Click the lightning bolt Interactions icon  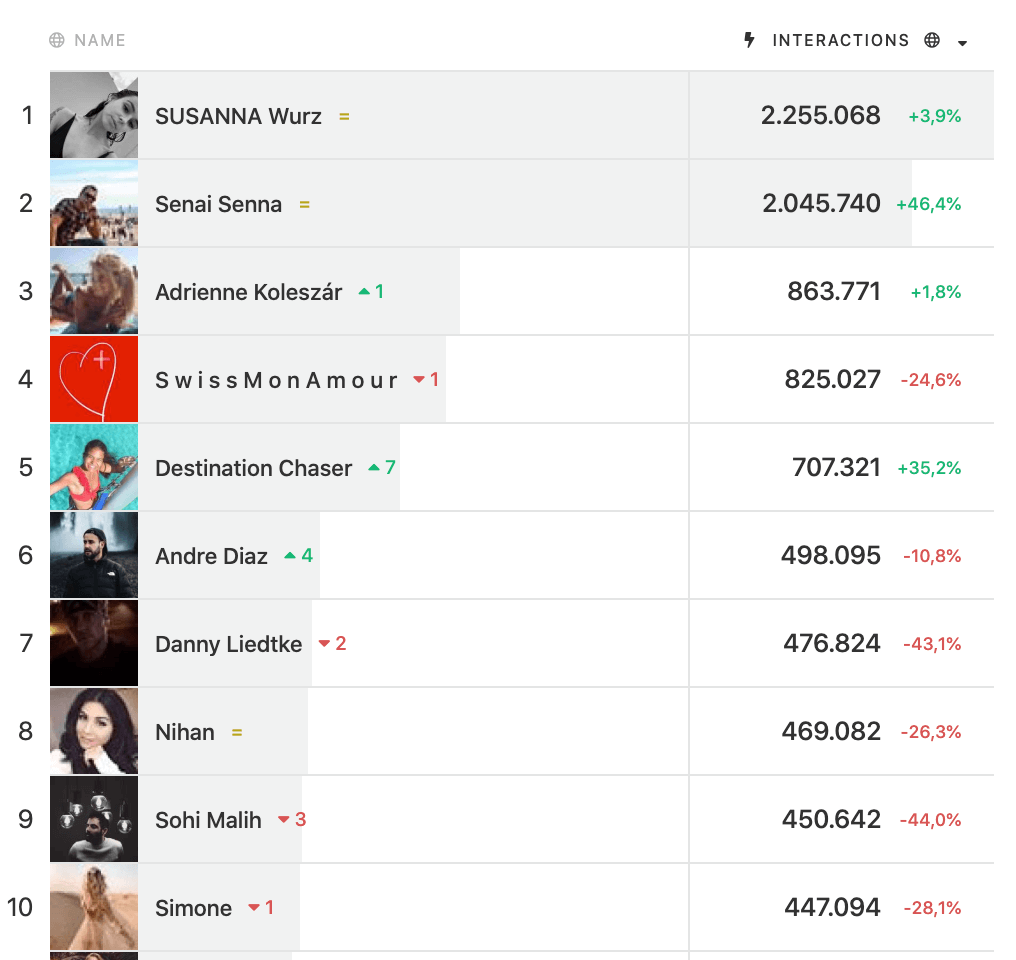tap(749, 40)
